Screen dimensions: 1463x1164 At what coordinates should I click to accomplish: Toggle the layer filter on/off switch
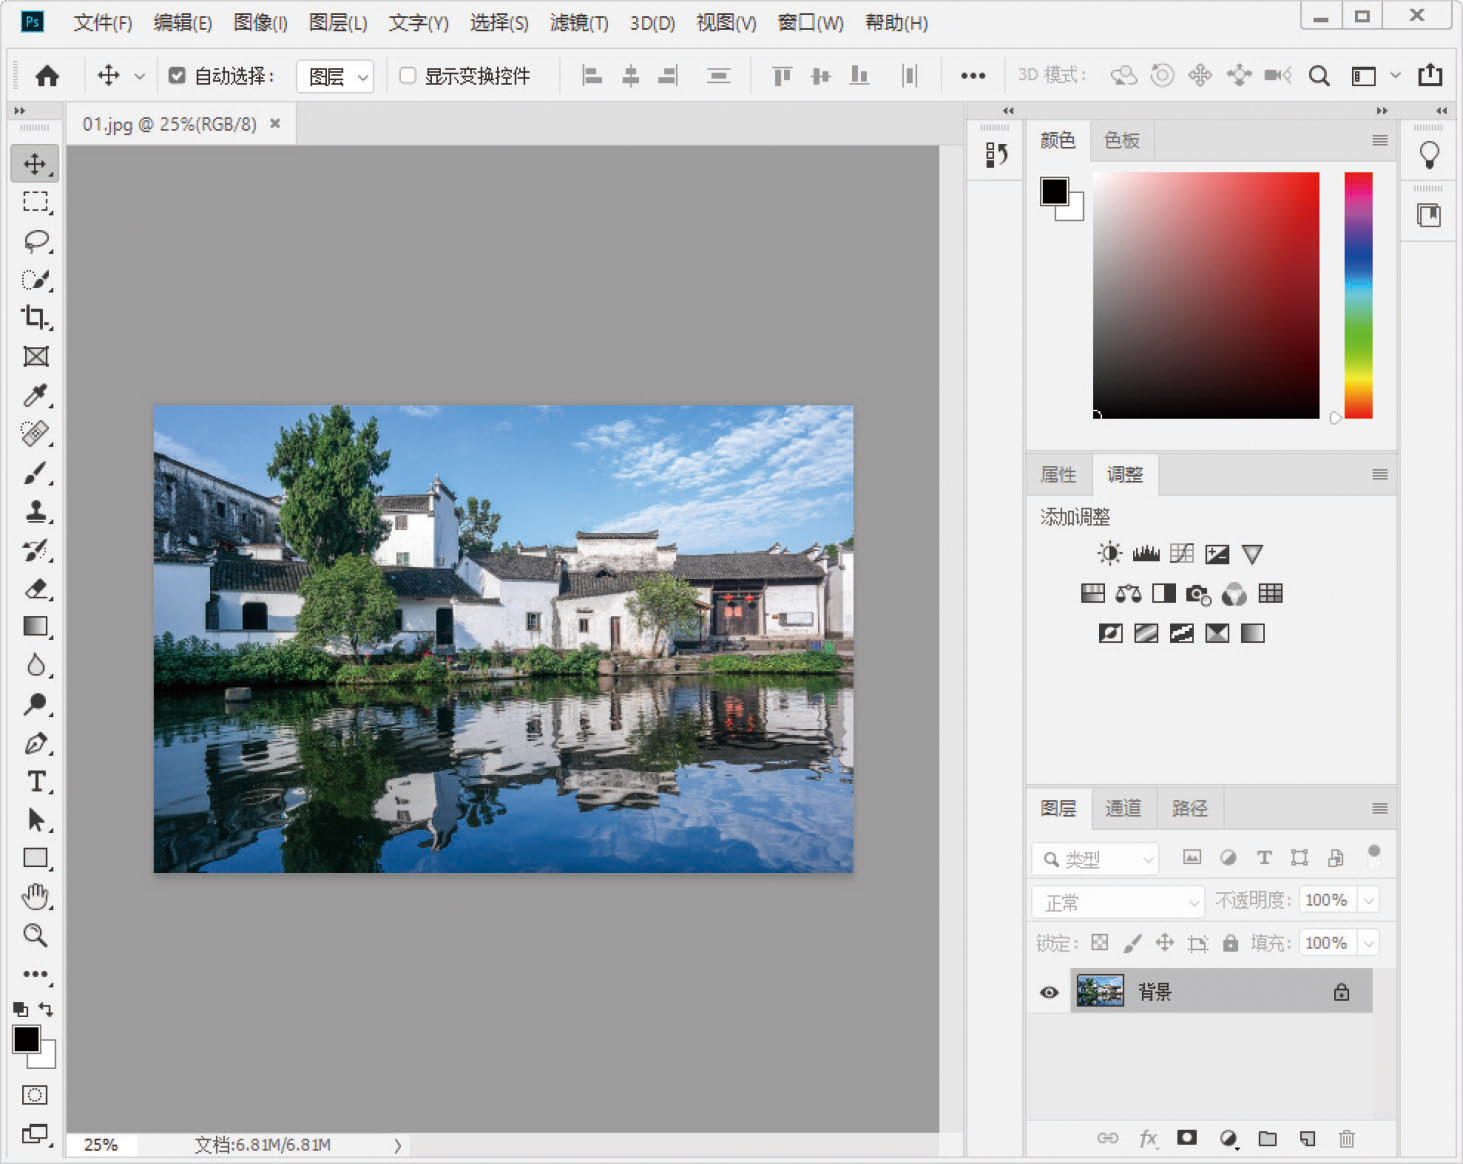coord(1374,855)
